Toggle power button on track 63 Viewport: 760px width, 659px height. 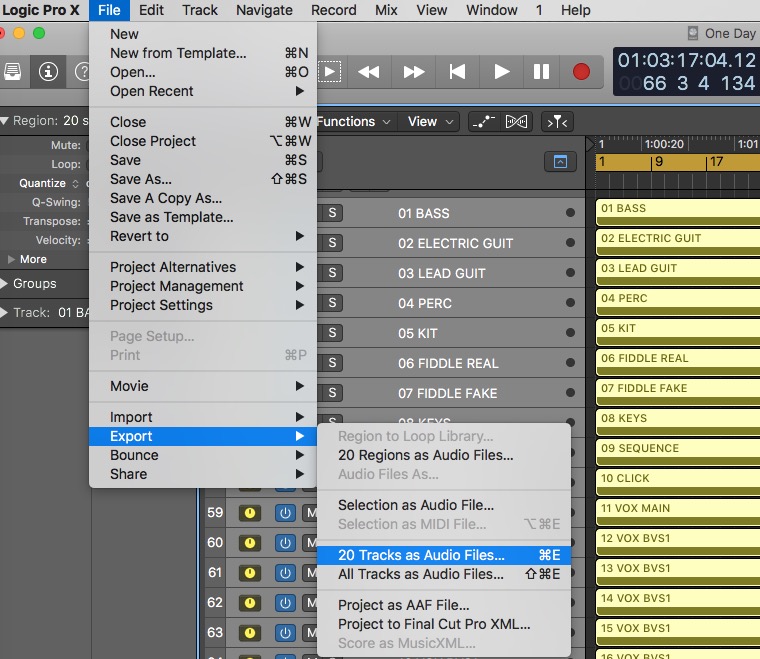tap(285, 633)
